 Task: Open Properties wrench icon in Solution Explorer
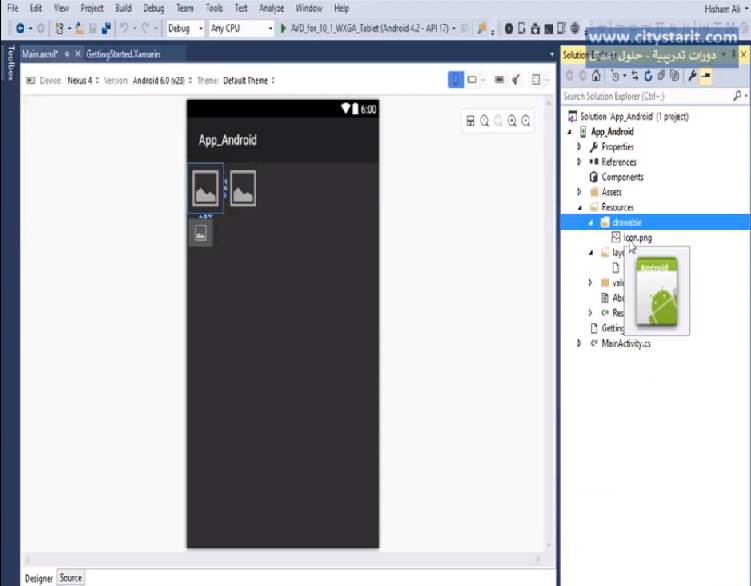693,76
